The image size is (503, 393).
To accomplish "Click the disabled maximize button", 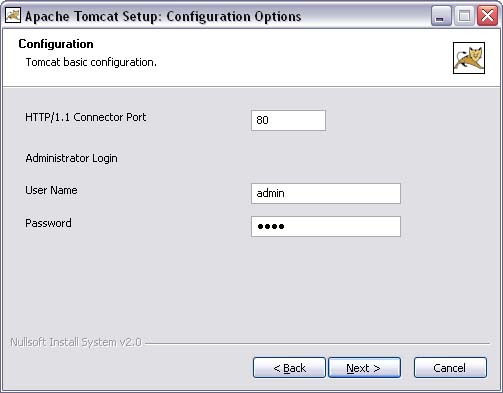I will 464,16.
